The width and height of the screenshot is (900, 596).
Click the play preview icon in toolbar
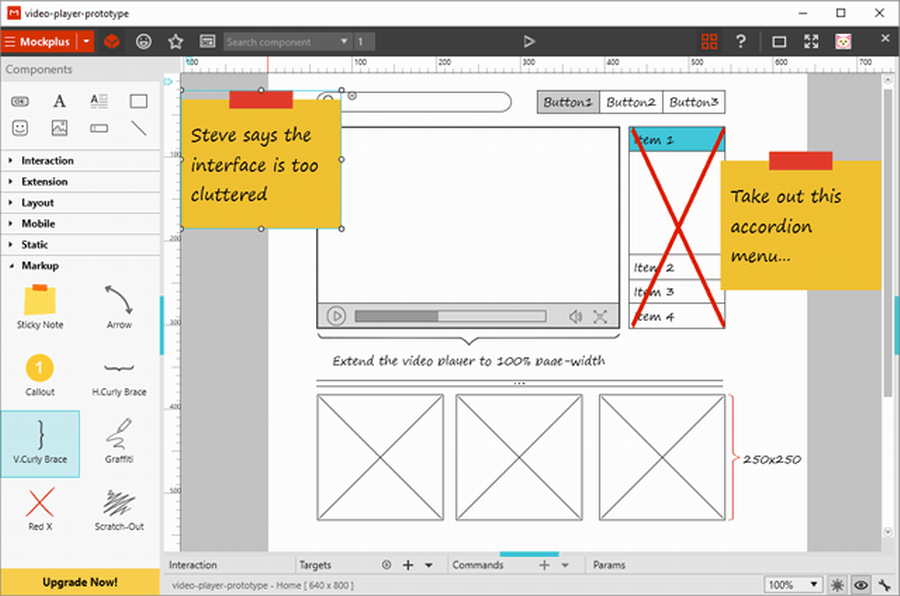coord(529,42)
